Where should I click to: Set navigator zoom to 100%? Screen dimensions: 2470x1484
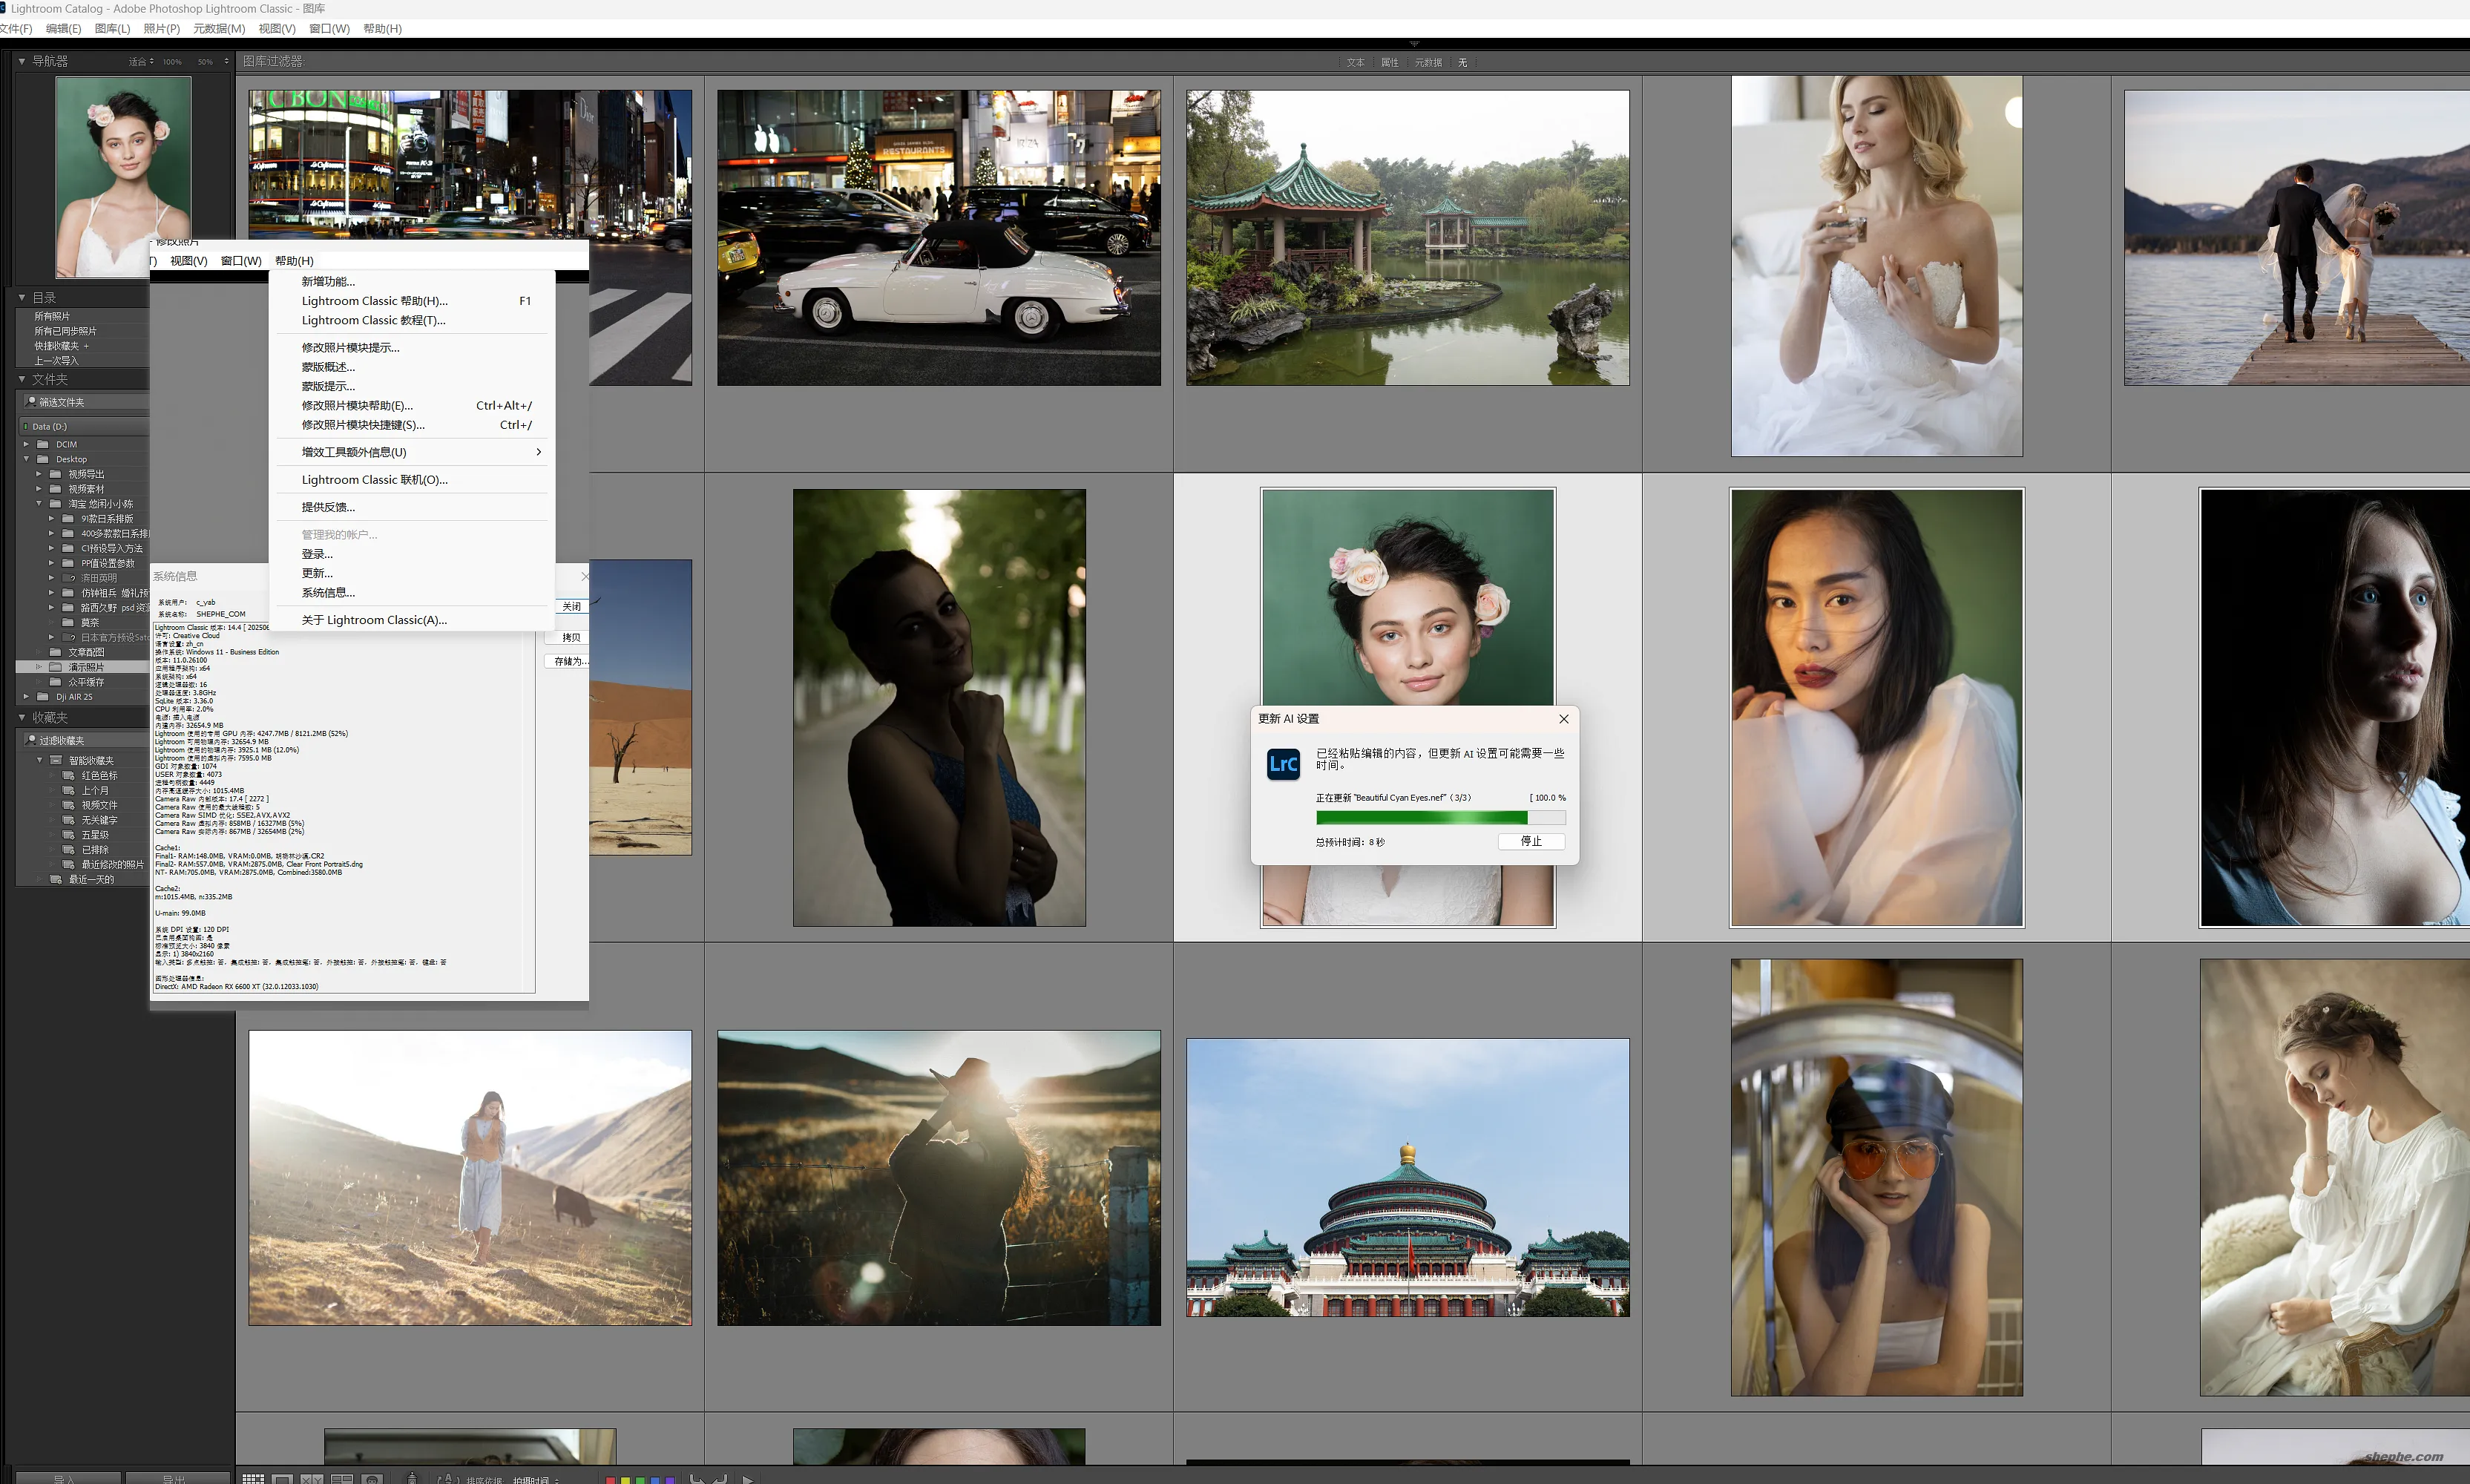click(172, 62)
